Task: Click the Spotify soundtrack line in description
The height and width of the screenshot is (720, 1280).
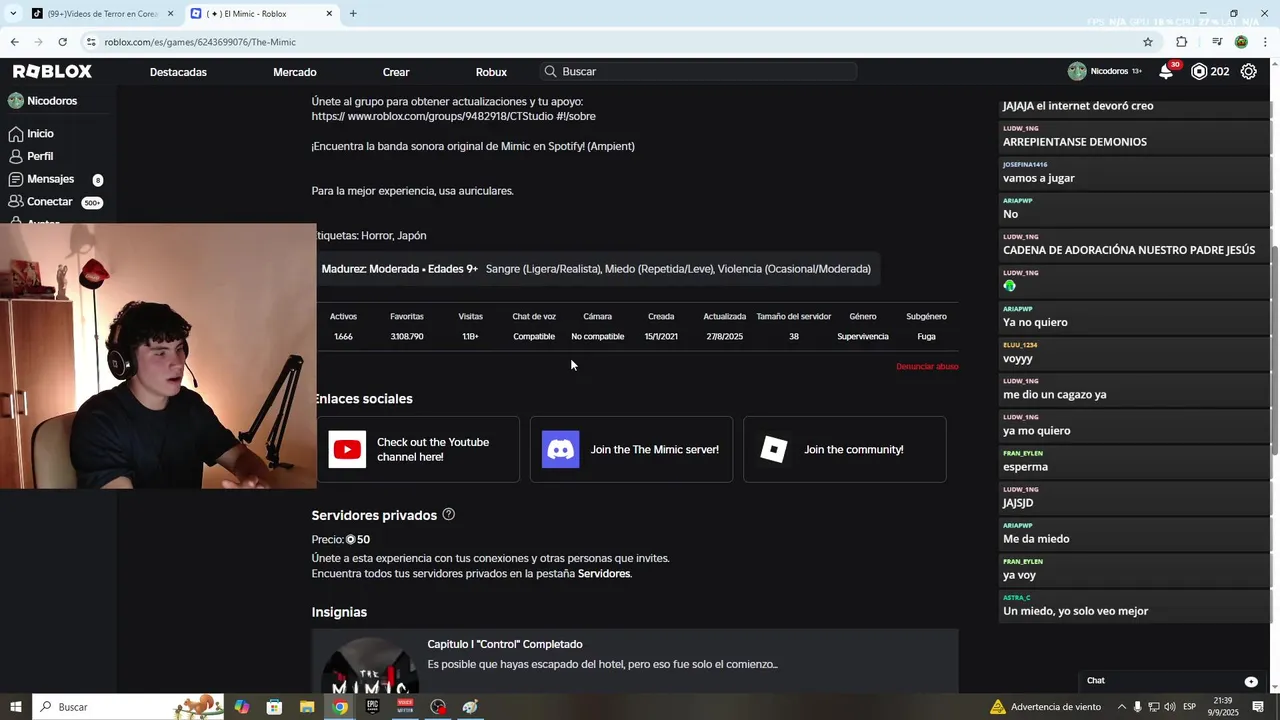Action: coord(473,147)
